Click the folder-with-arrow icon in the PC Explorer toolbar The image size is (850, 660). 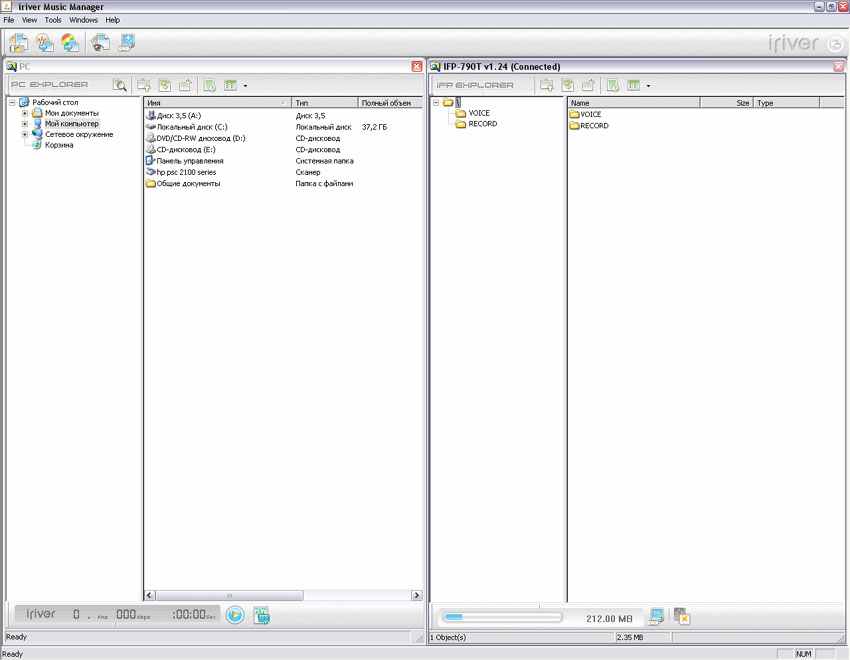click(144, 85)
